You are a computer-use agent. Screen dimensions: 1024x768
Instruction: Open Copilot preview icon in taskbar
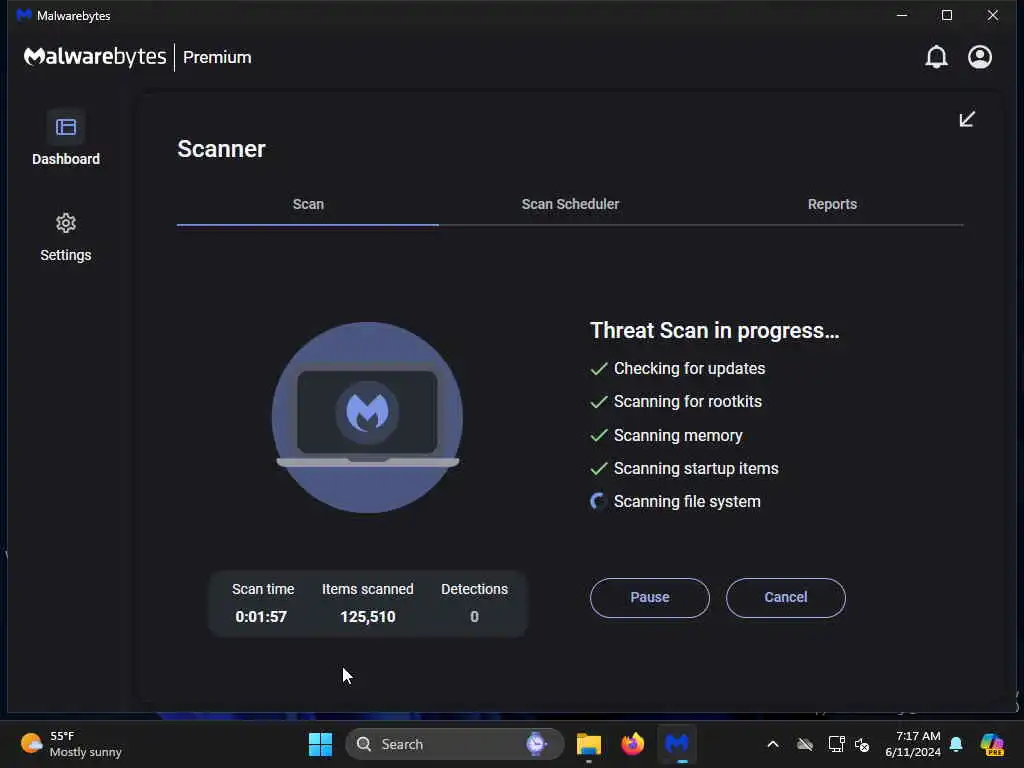point(992,744)
